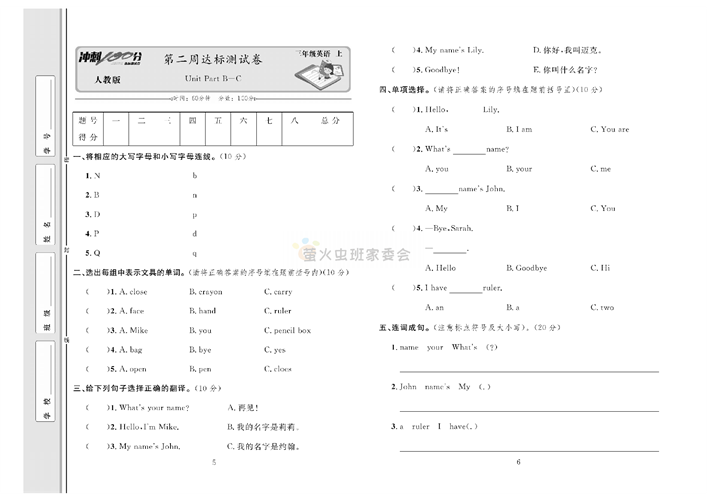Click the option 'B. Goodbye'

[x=527, y=268]
